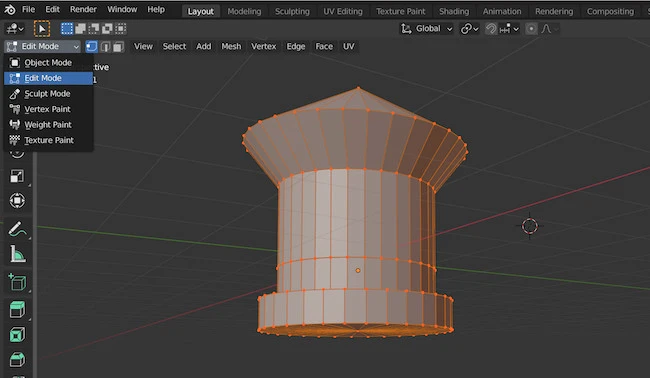Open the Vertex menu
The height and width of the screenshot is (378, 650).
click(x=264, y=46)
